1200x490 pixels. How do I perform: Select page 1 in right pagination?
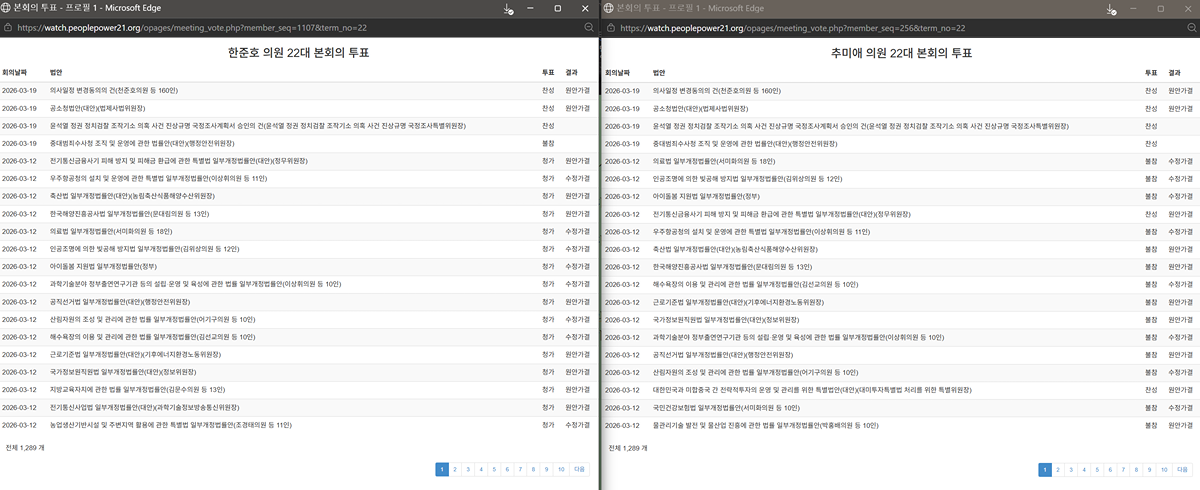click(1045, 468)
